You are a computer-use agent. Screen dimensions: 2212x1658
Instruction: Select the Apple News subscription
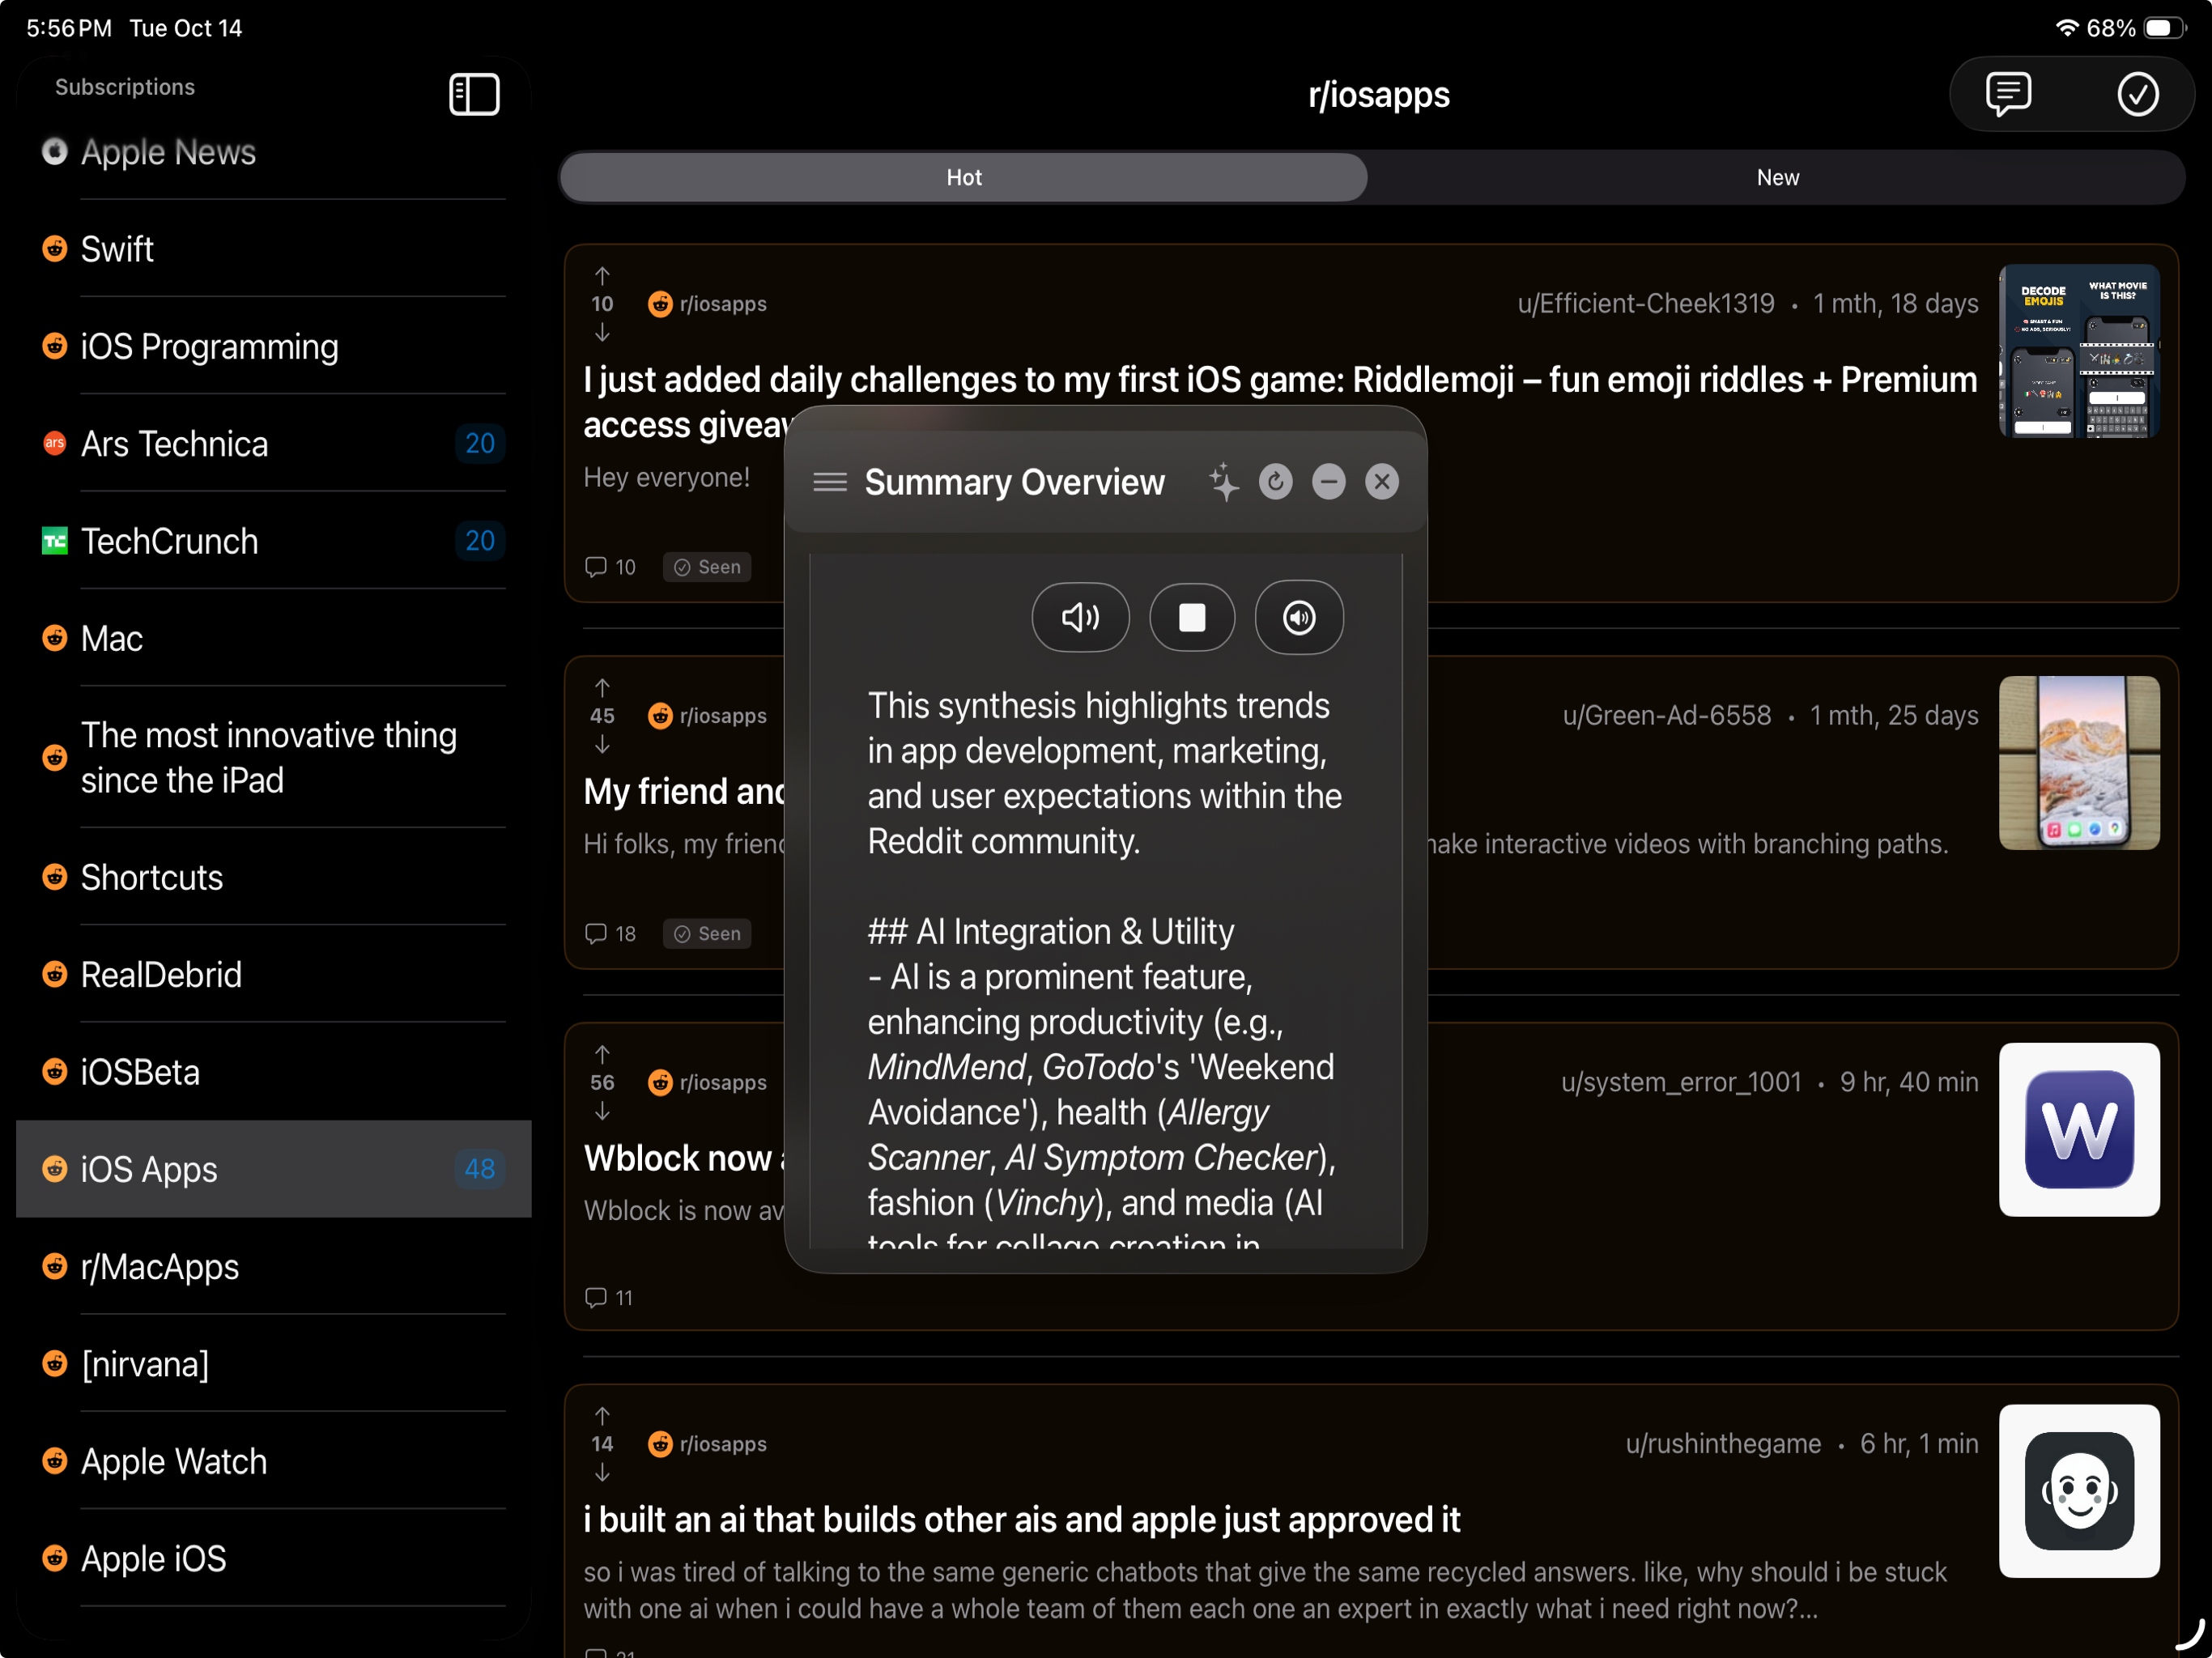(273, 152)
